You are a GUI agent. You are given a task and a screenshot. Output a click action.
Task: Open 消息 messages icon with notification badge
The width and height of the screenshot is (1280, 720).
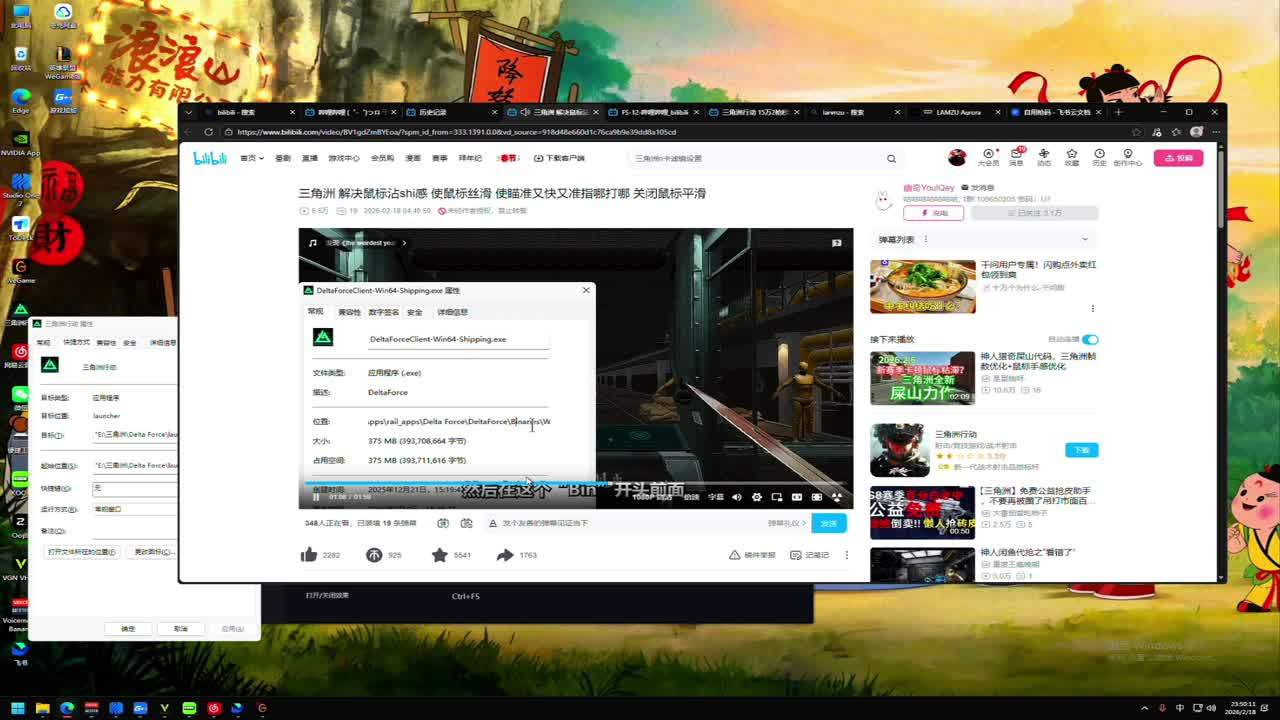click(x=1016, y=157)
